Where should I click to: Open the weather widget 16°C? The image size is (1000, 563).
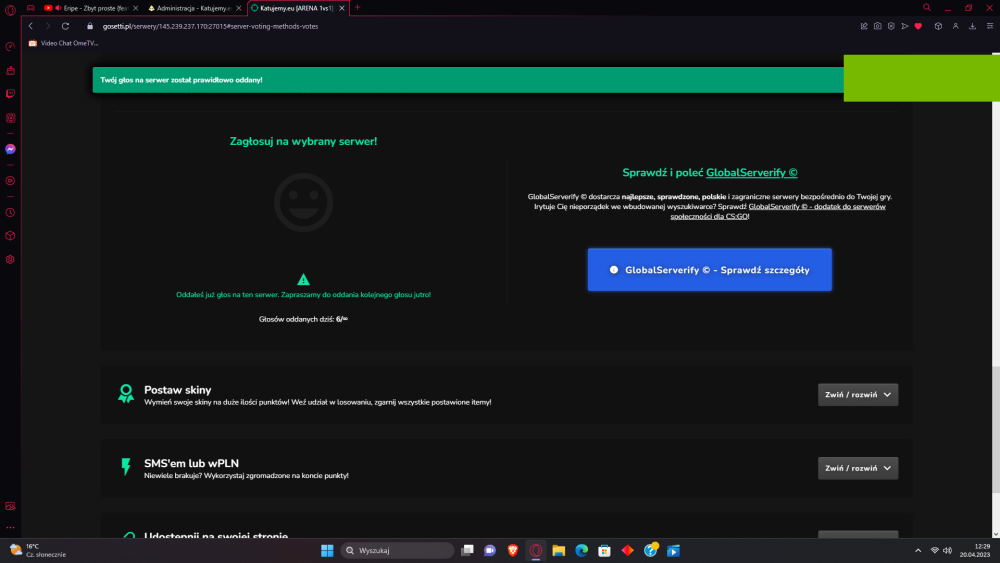[x=38, y=550]
